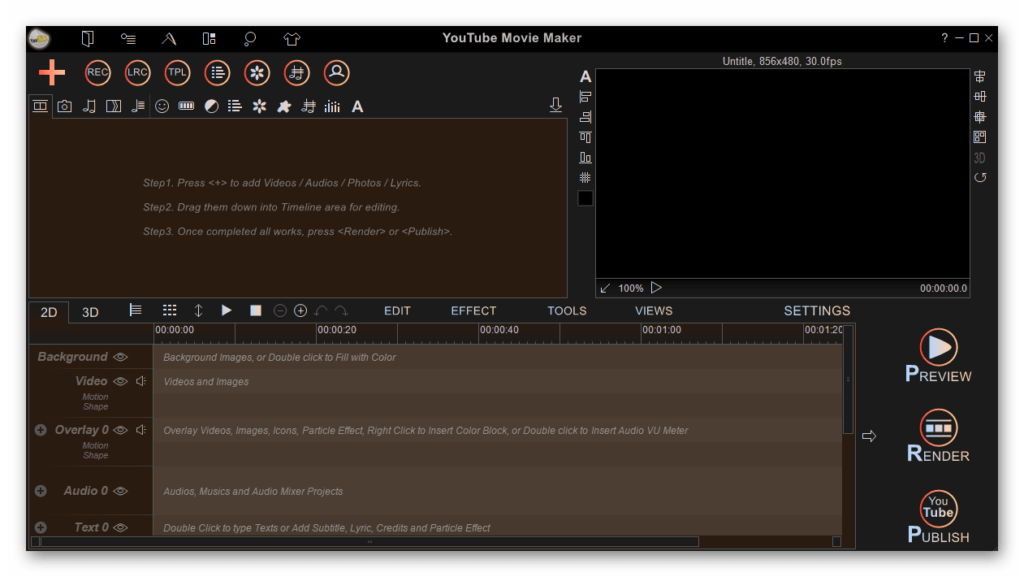Click the timeline vertical scrollbar
1024x577 pixels.
tap(848, 379)
